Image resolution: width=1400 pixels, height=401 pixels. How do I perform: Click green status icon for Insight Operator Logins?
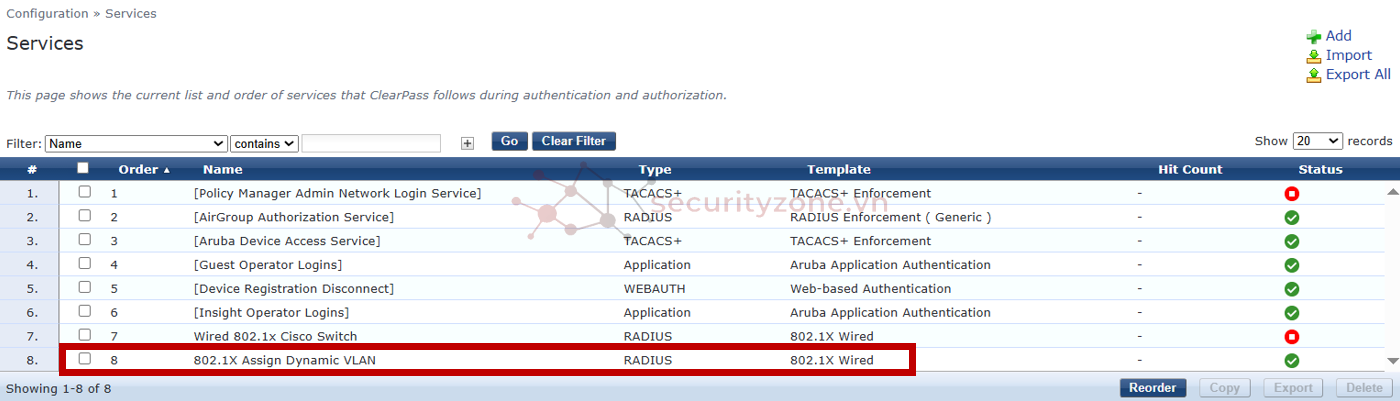(x=1292, y=313)
